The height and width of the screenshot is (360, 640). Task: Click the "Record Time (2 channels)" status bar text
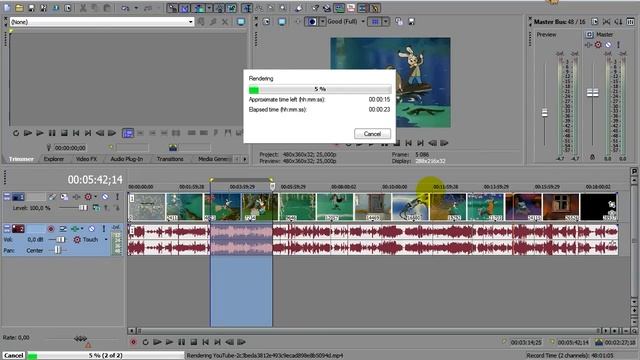click(569, 356)
